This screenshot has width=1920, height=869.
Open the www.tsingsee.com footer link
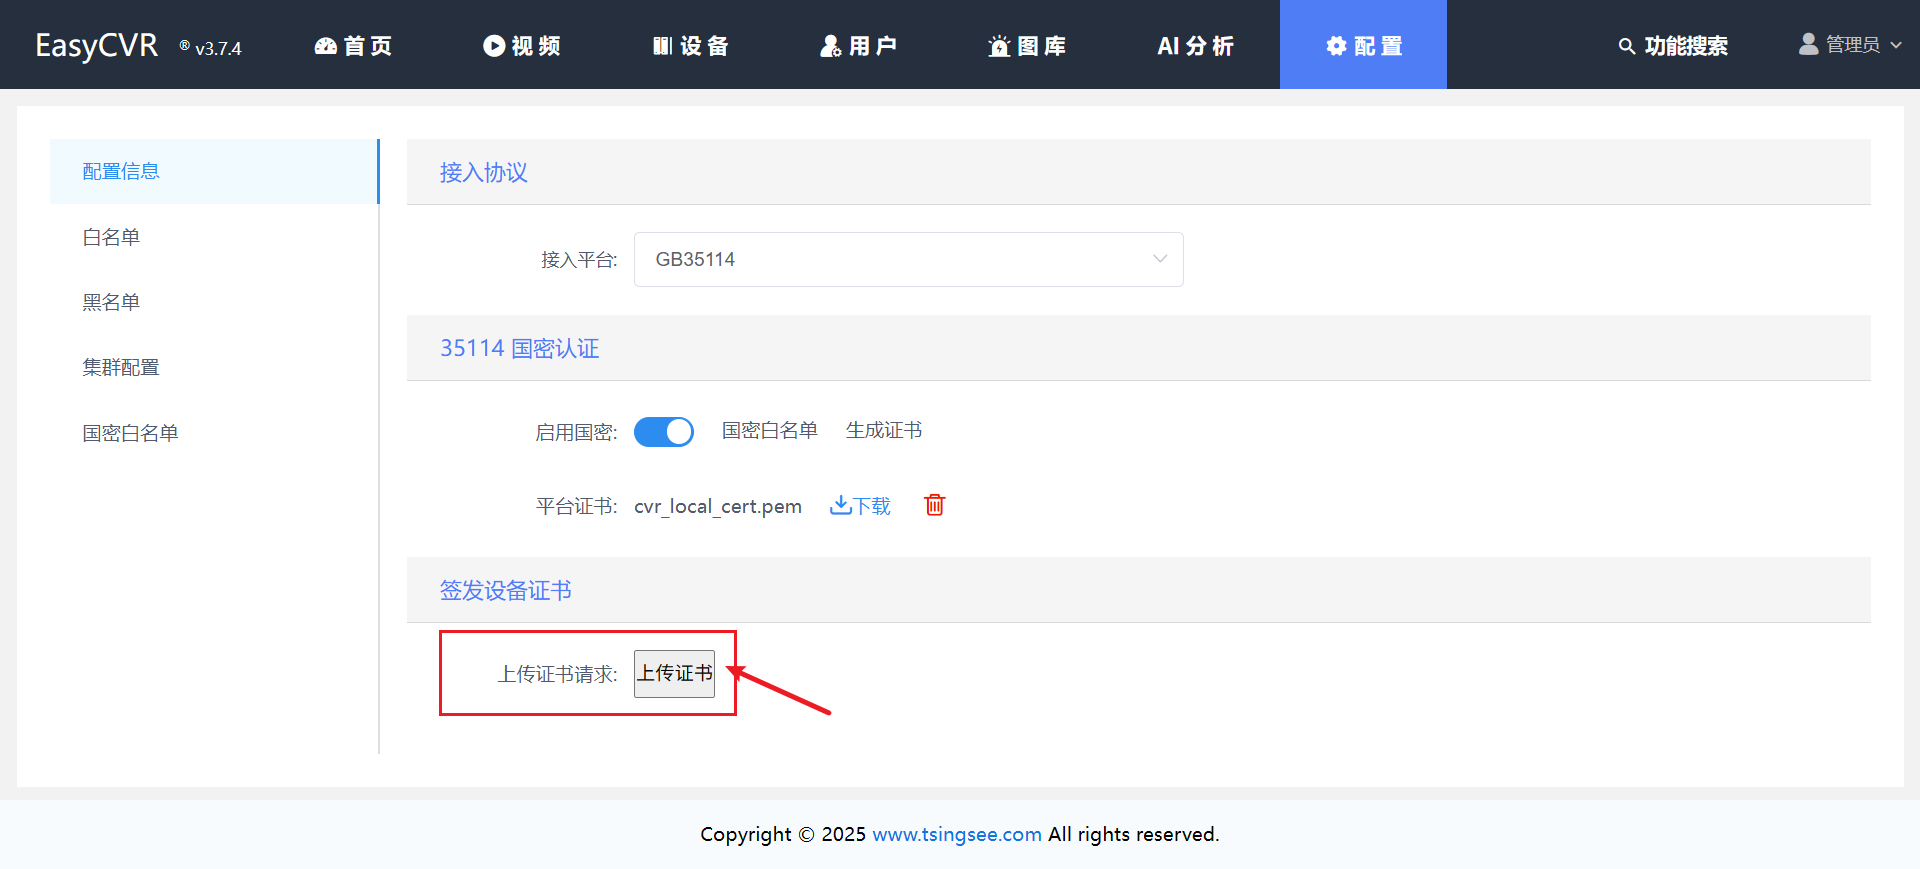pyautogui.click(x=956, y=835)
